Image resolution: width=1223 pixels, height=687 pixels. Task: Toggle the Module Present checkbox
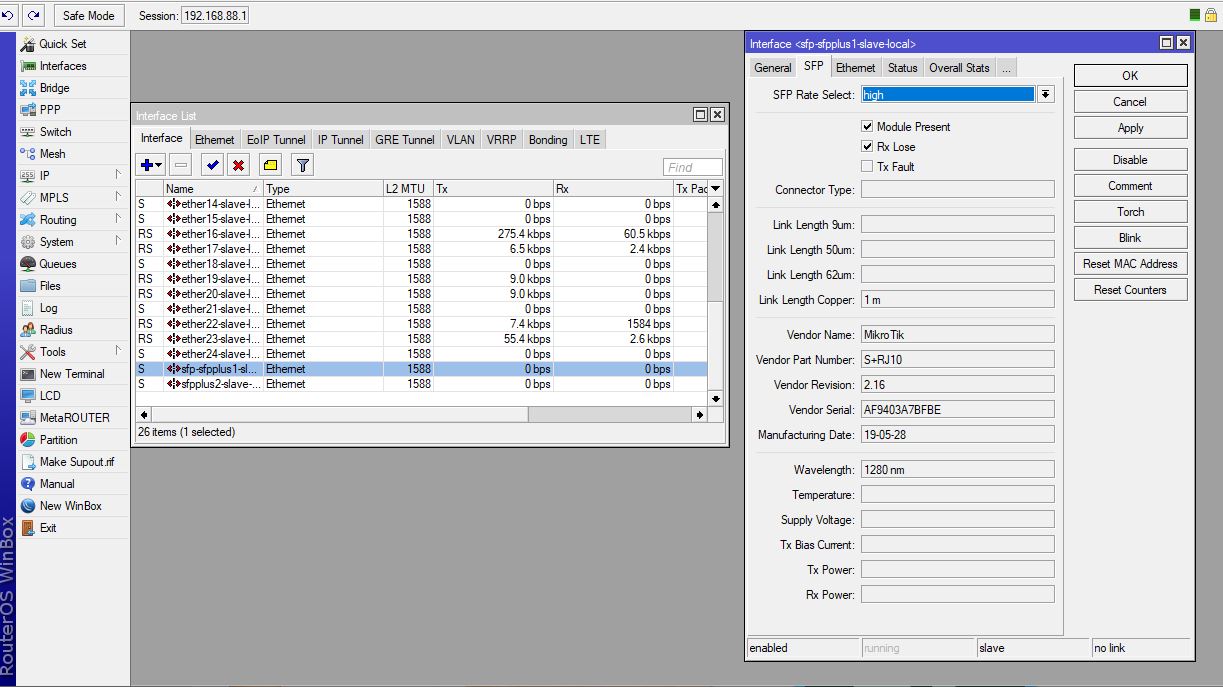click(x=867, y=127)
